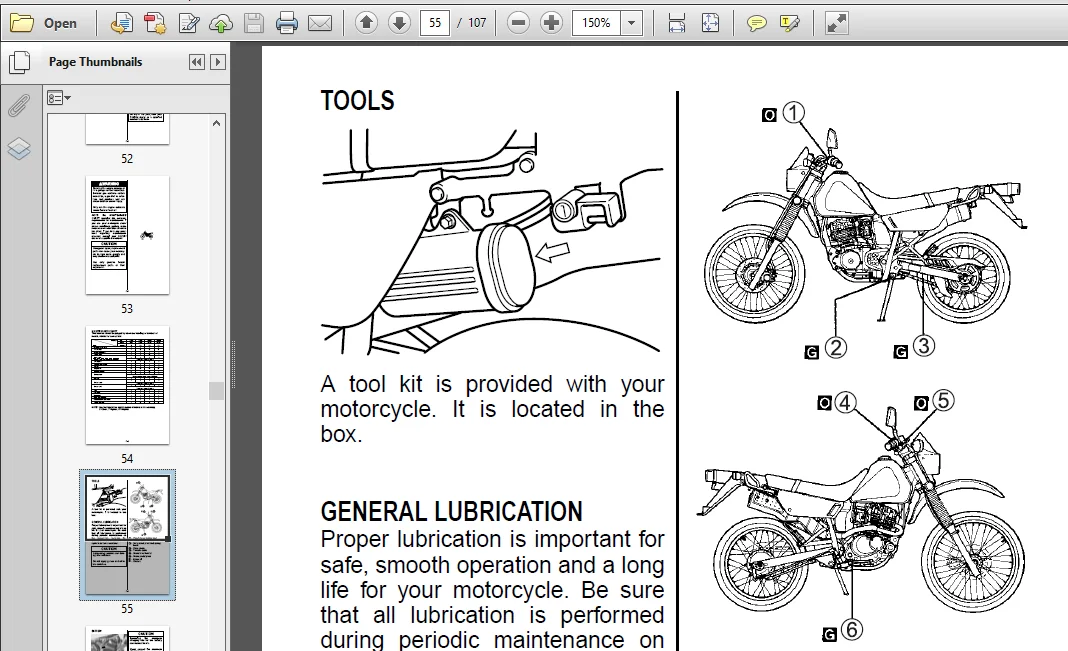
Task: Click the add sticky note comment icon
Action: pyautogui.click(x=756, y=23)
